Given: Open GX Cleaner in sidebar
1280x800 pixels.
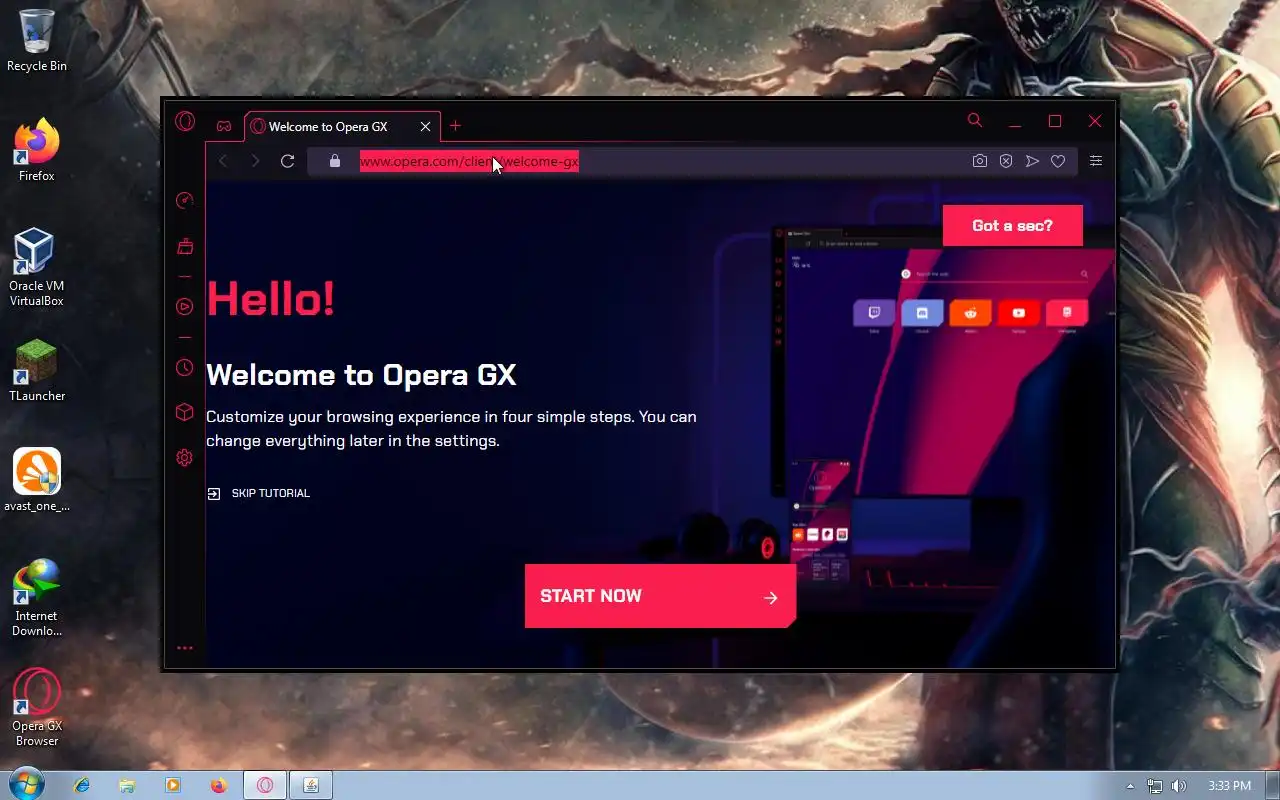Looking at the screenshot, I should click(x=184, y=246).
